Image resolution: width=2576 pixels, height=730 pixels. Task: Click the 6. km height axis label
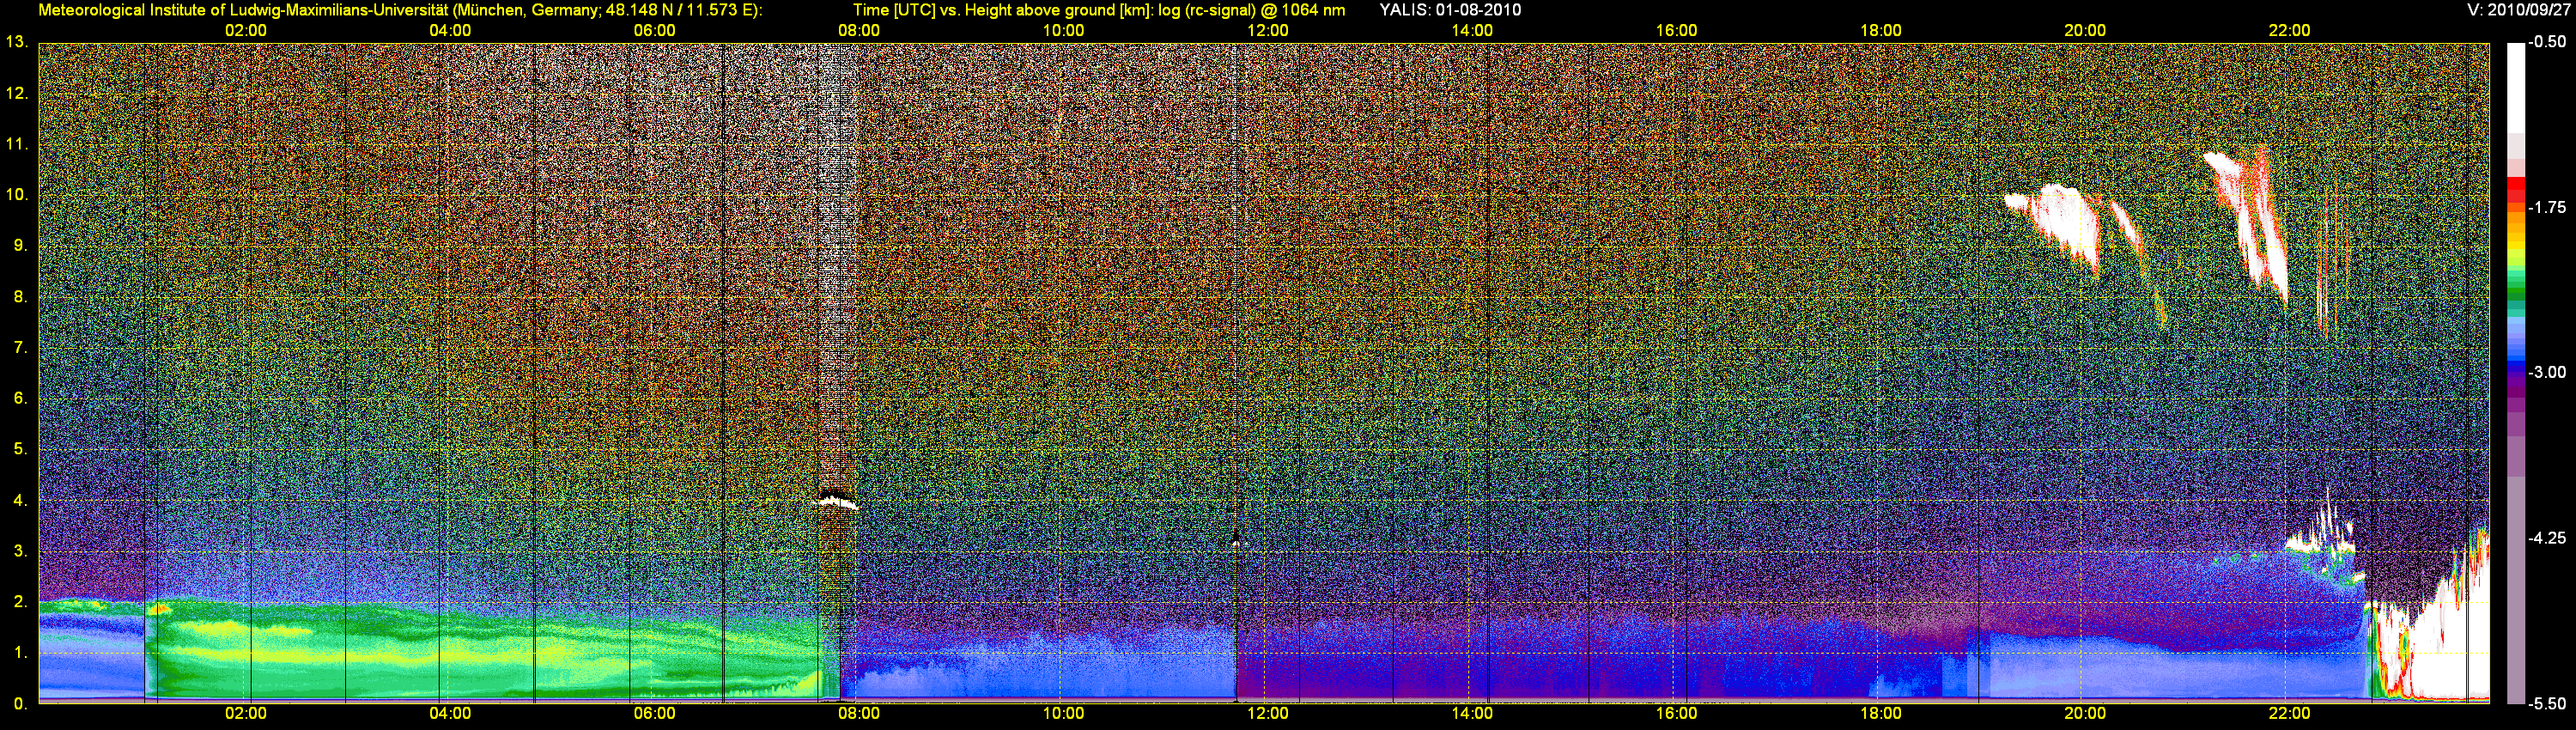coord(20,398)
